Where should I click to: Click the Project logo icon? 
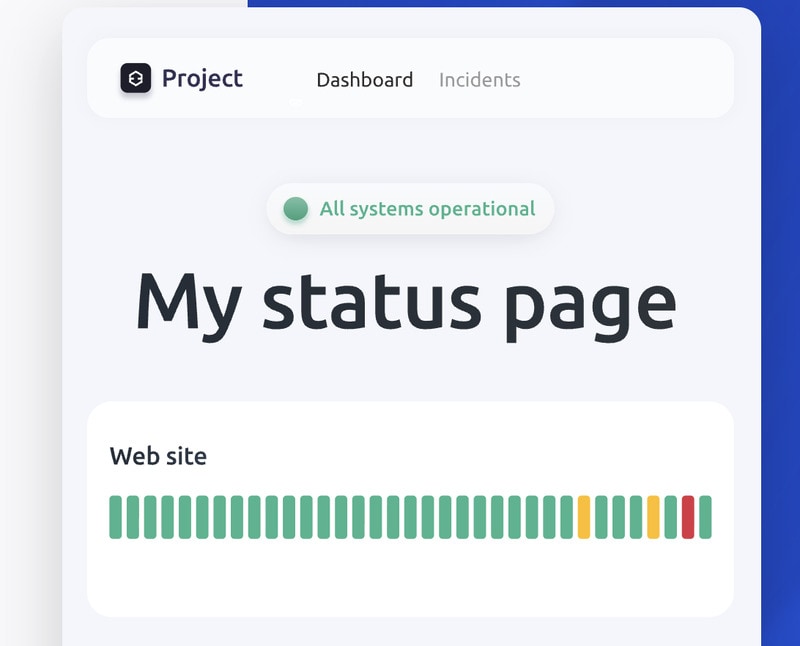[x=136, y=79]
